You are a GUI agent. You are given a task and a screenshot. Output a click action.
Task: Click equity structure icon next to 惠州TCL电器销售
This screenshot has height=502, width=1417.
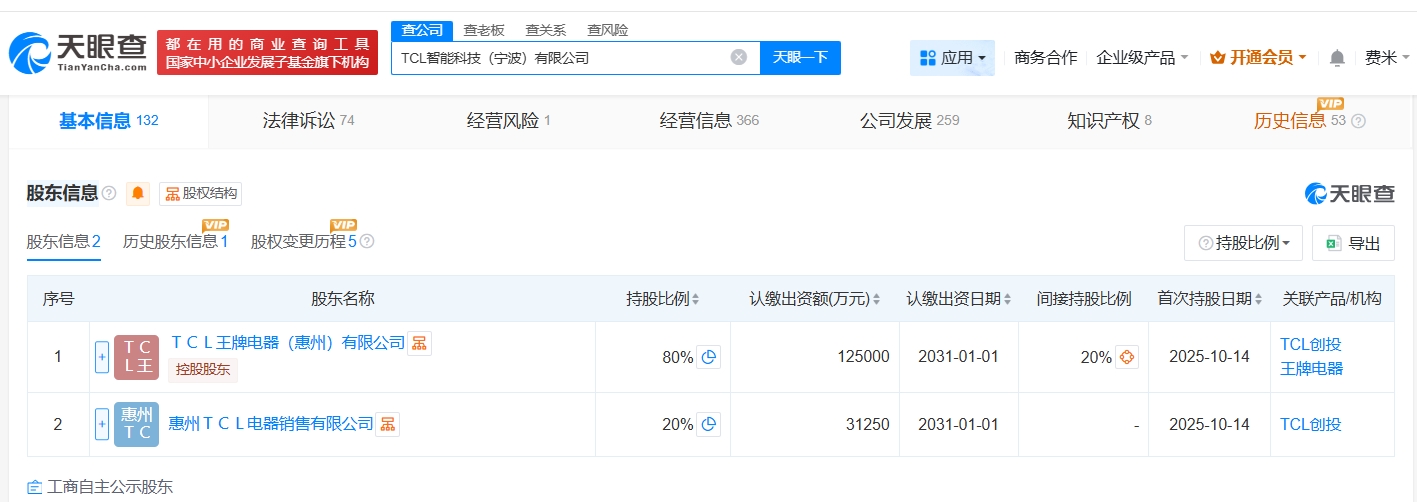coord(387,424)
